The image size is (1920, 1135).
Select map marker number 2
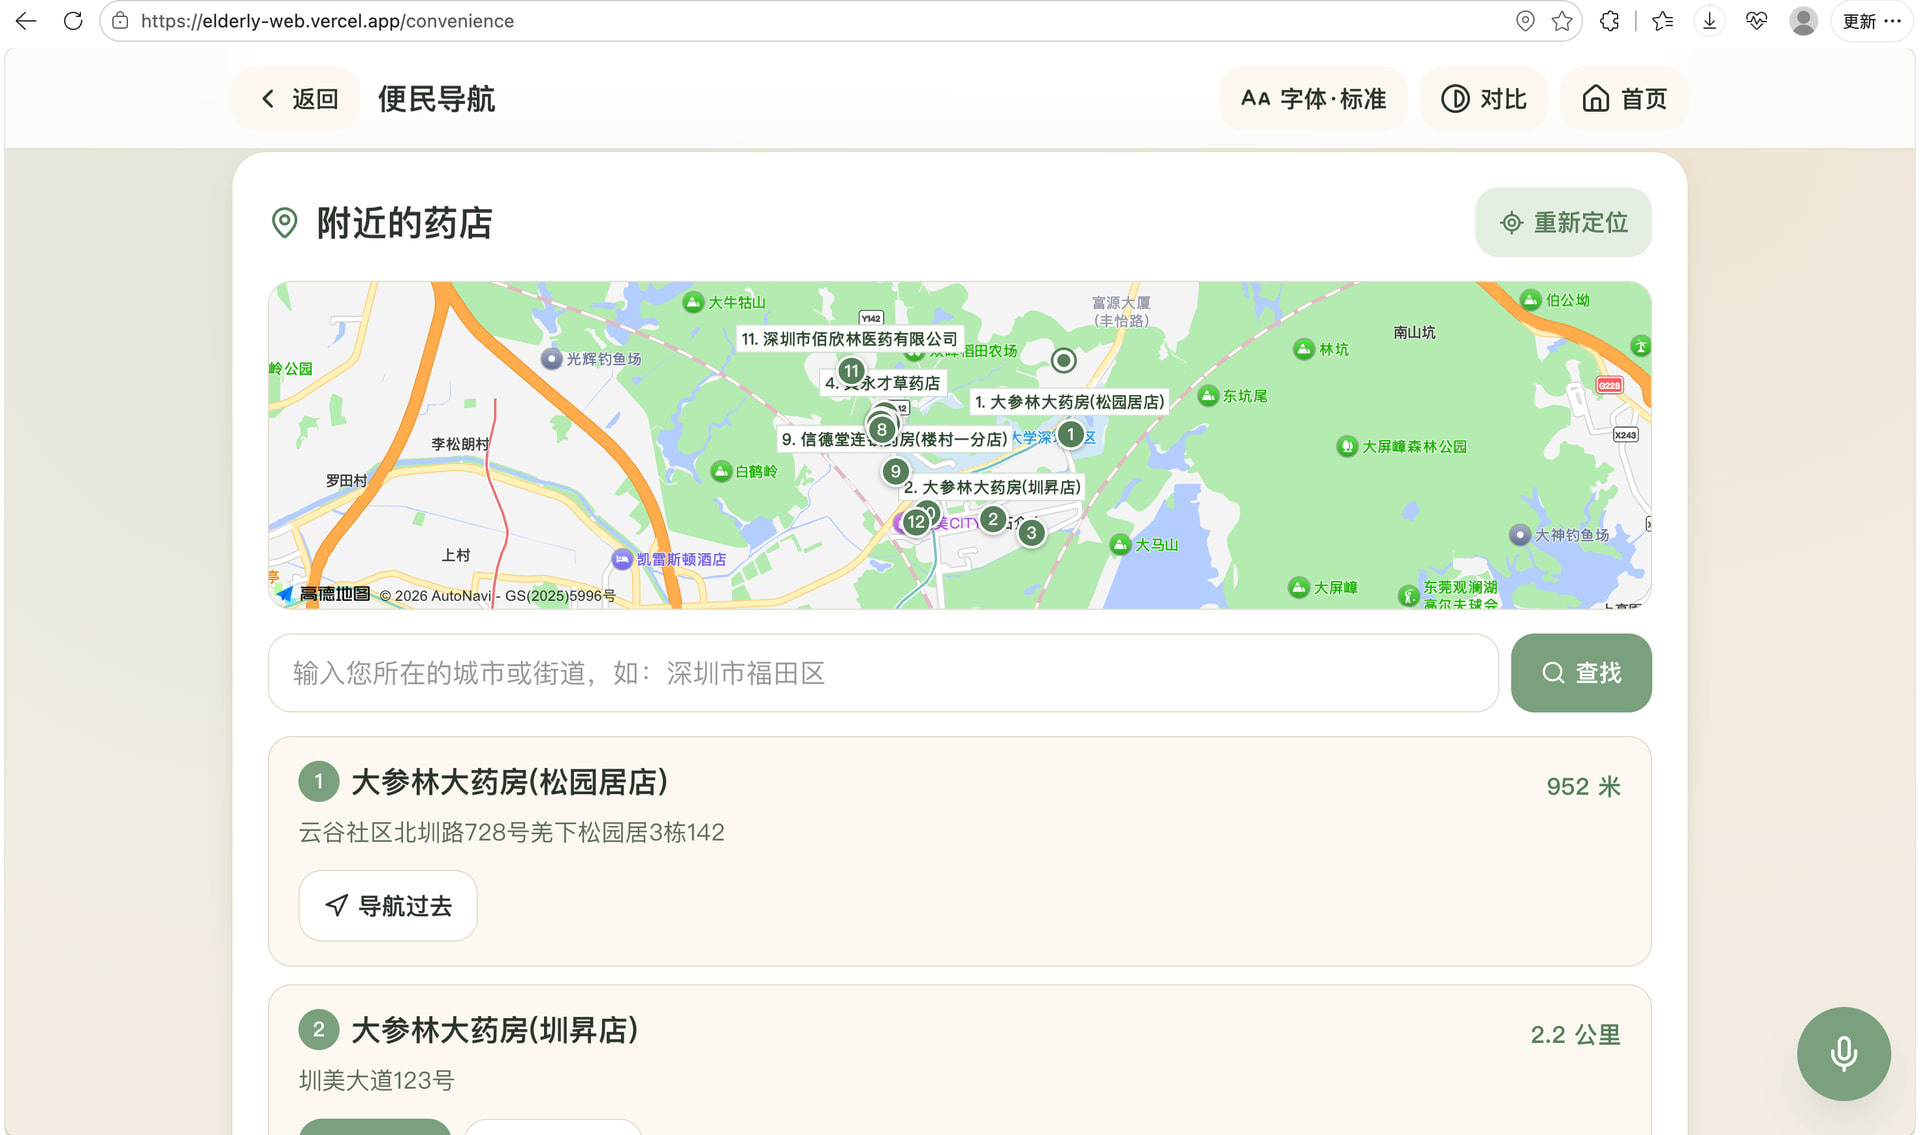[x=992, y=519]
